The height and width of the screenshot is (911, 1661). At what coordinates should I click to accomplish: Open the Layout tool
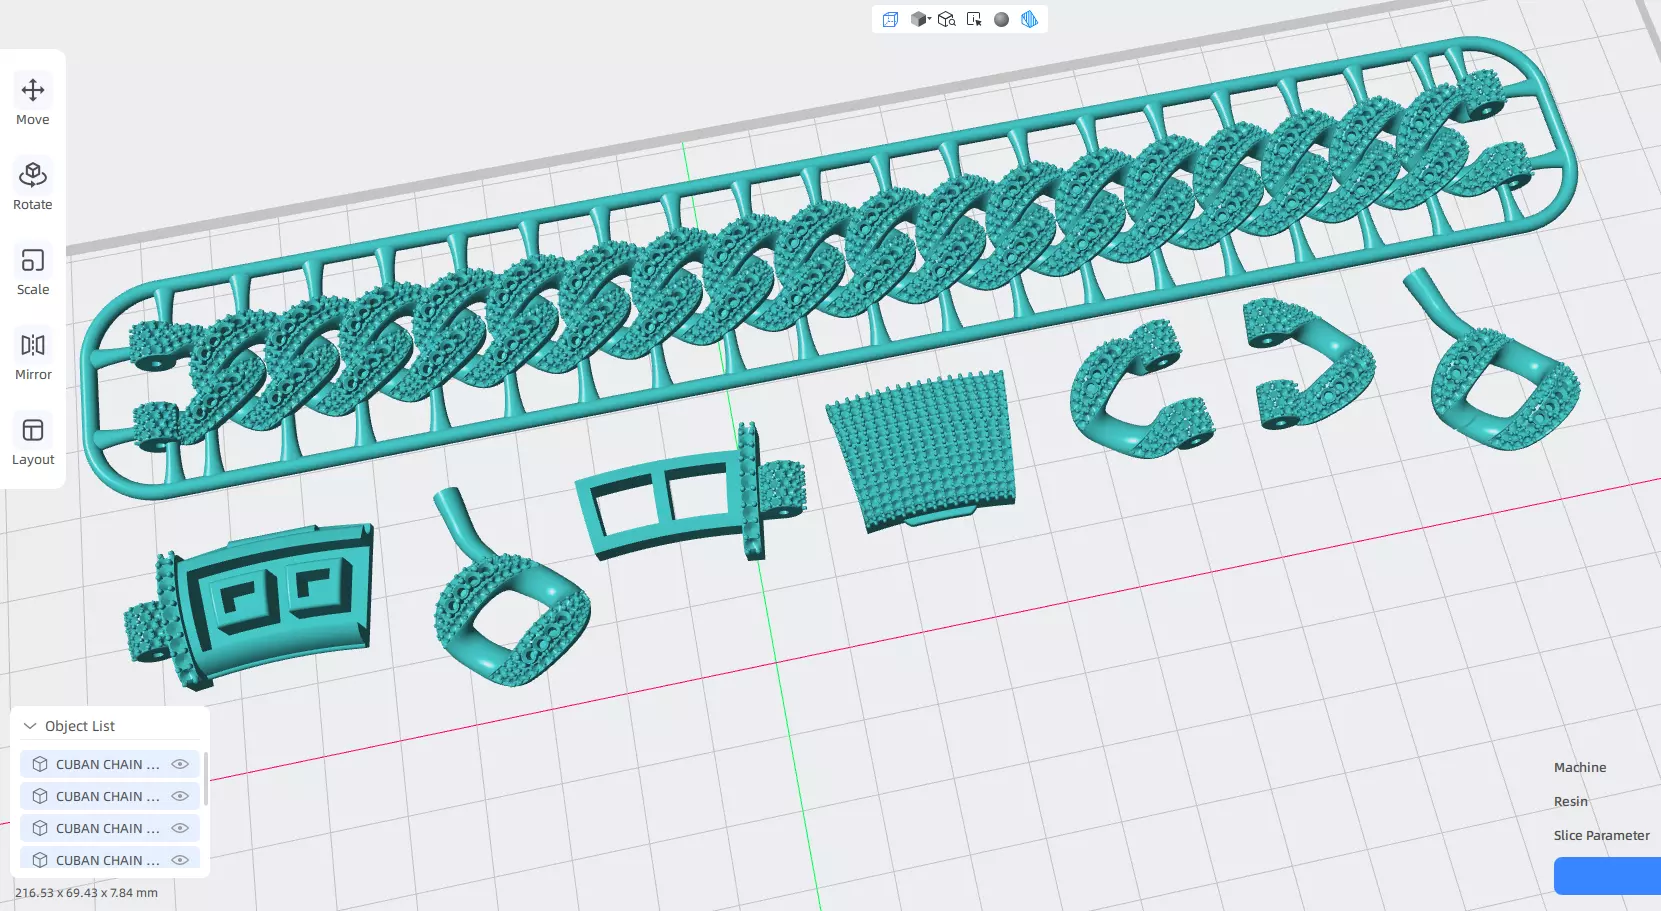33,442
